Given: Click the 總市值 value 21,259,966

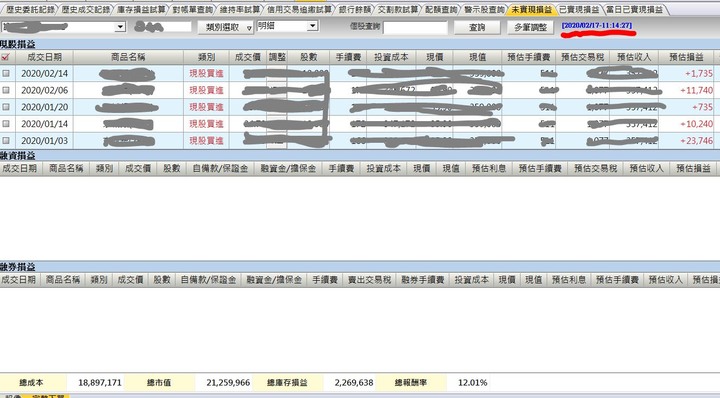Looking at the screenshot, I should point(228,382).
